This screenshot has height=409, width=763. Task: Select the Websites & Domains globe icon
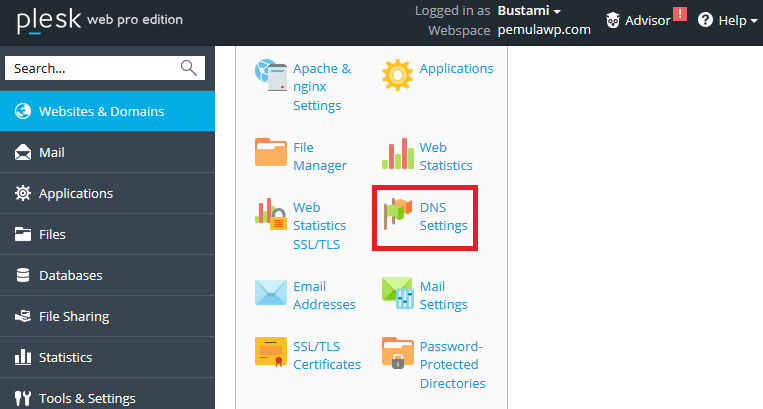coord(23,111)
